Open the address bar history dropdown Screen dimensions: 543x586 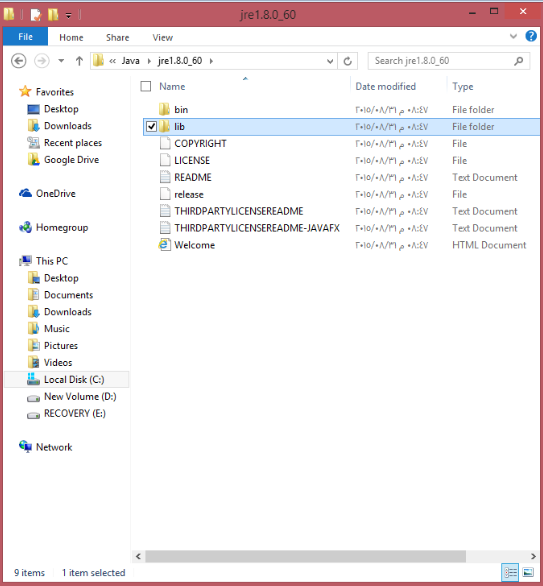tap(330, 61)
